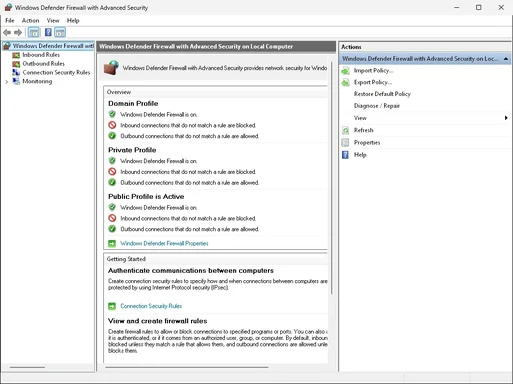The width and height of the screenshot is (513, 384).
Task: Click Private Profile inbound blocked icon
Action: pos(112,172)
